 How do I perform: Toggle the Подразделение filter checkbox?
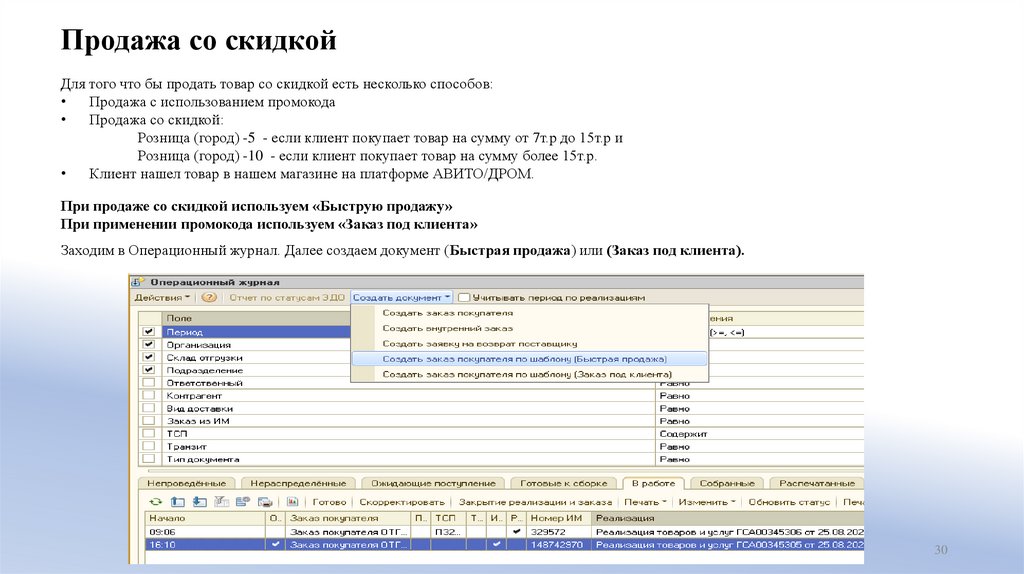[149, 370]
